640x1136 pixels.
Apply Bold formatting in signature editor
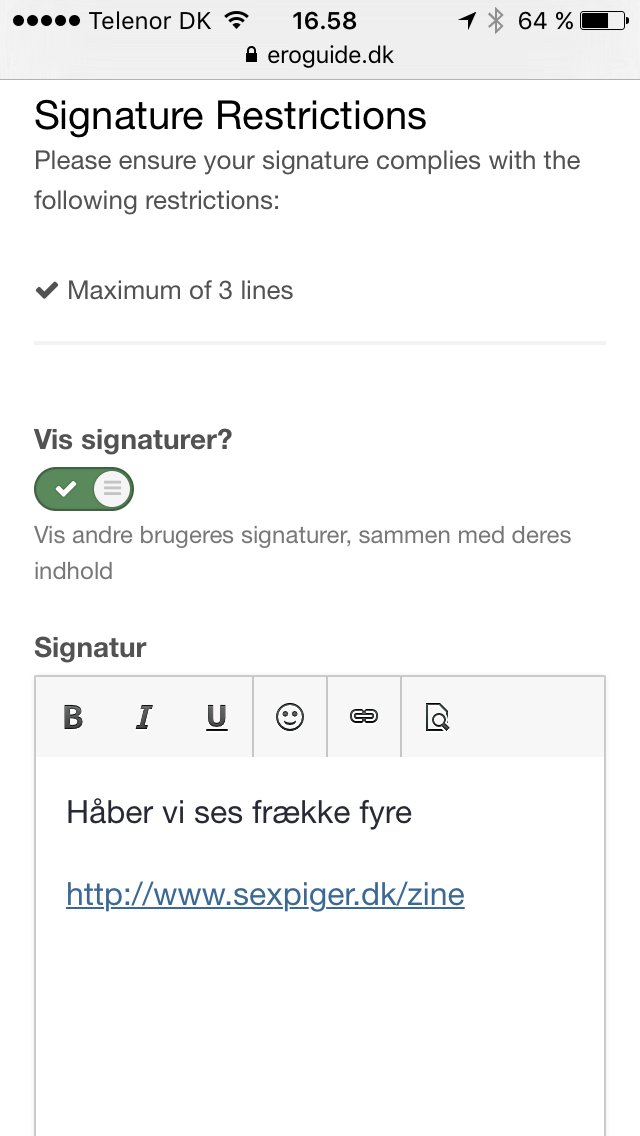coord(72,717)
